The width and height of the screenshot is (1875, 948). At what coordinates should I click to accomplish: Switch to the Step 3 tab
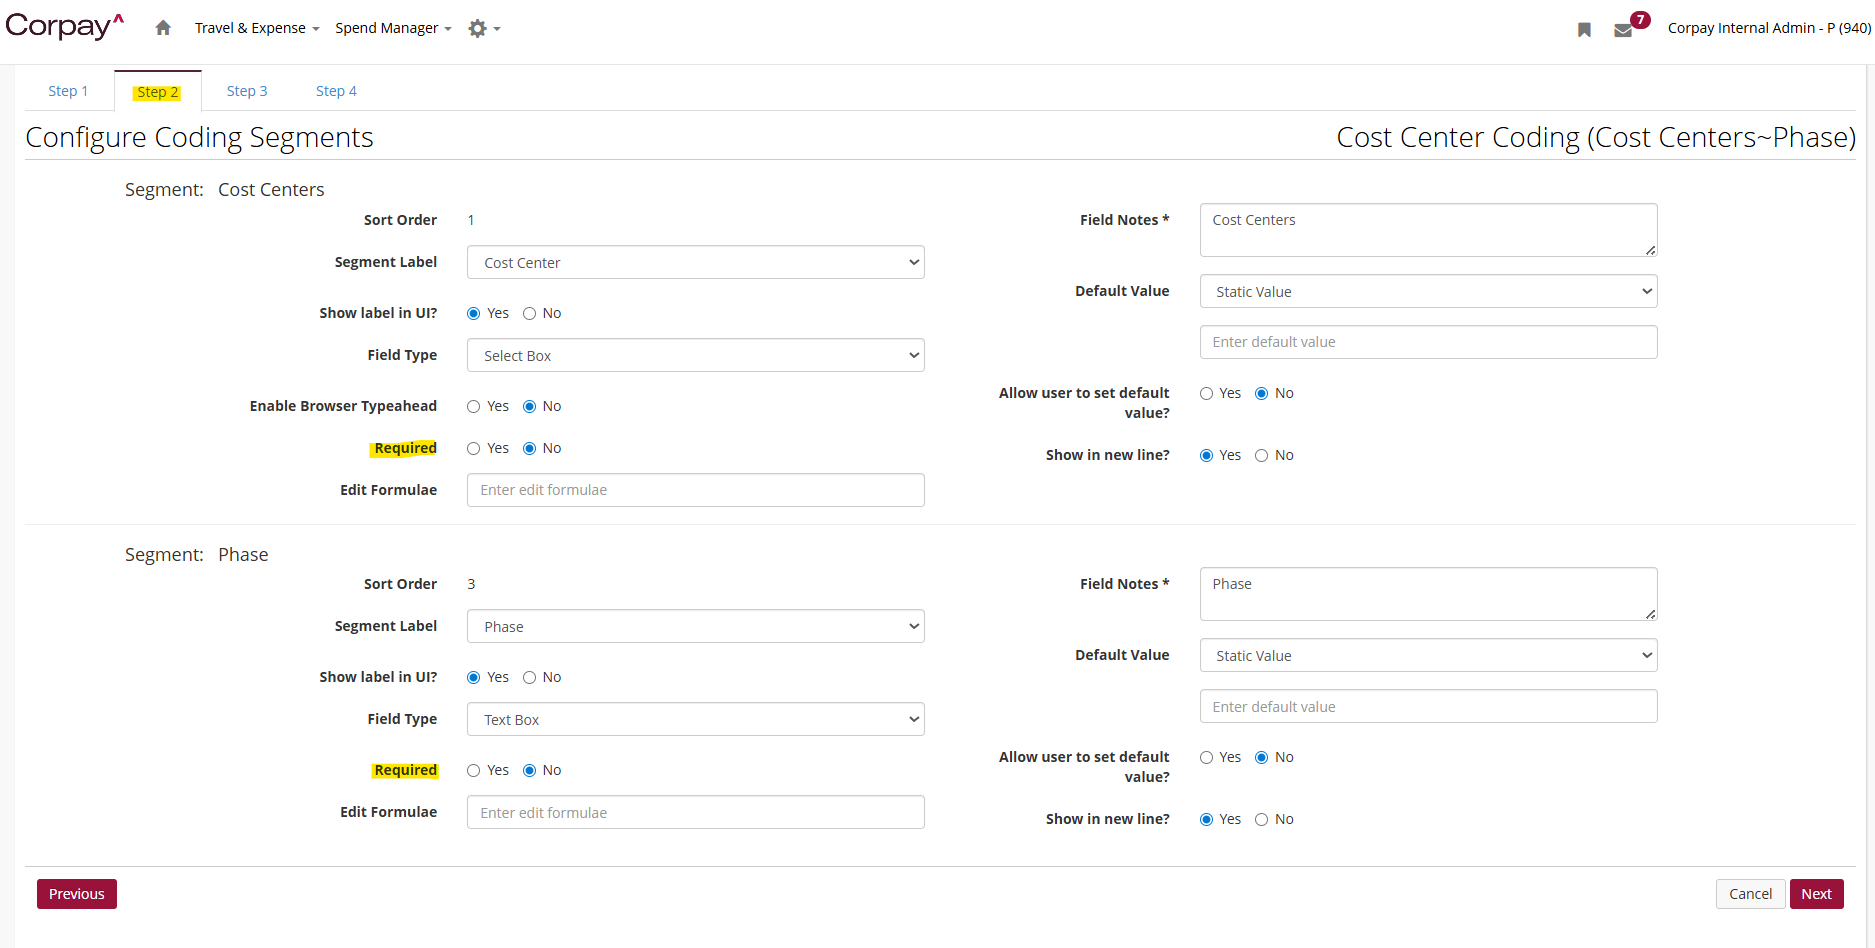[247, 91]
